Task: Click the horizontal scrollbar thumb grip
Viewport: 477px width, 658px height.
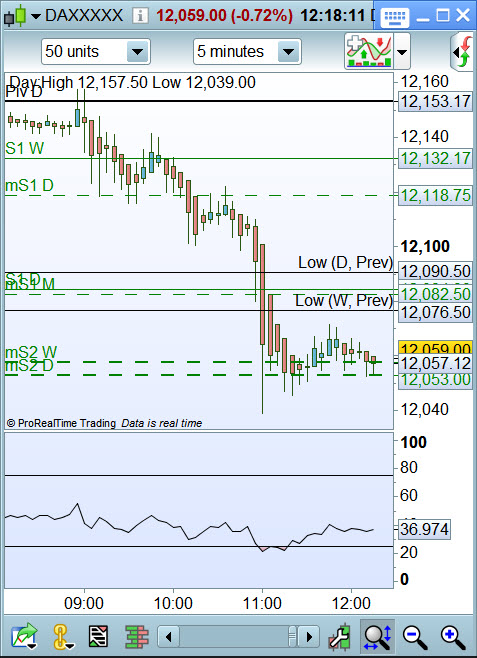Action: tap(292, 637)
